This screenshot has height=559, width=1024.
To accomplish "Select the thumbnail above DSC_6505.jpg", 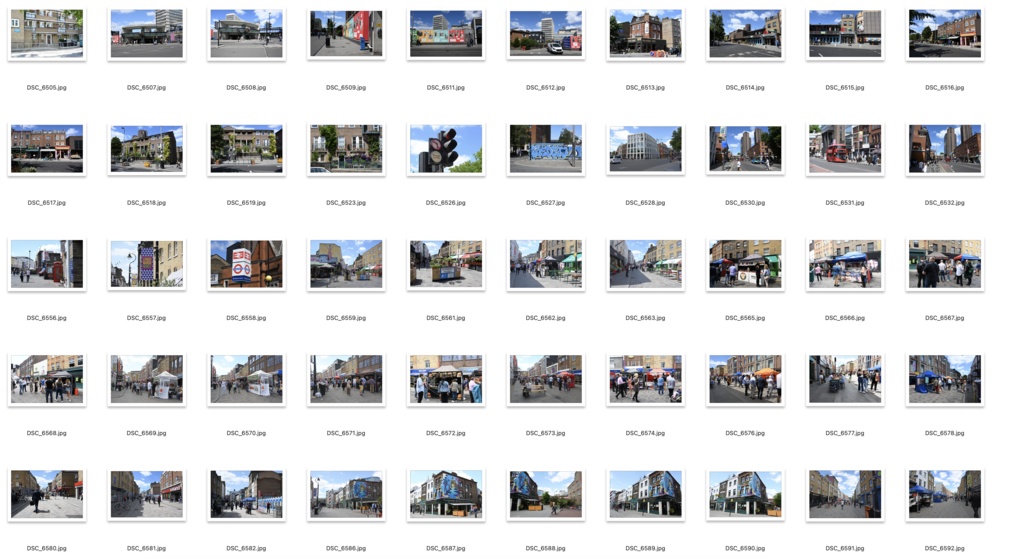I will click(46, 33).
